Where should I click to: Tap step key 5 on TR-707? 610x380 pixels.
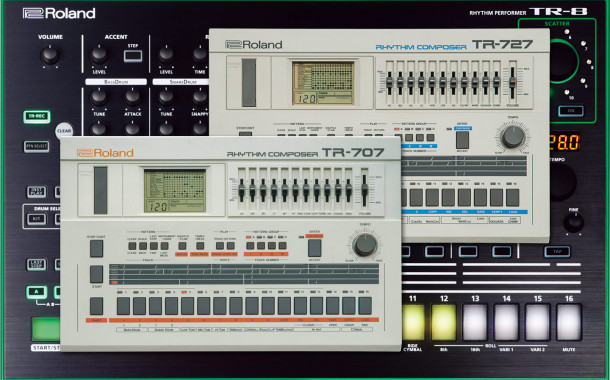[188, 306]
